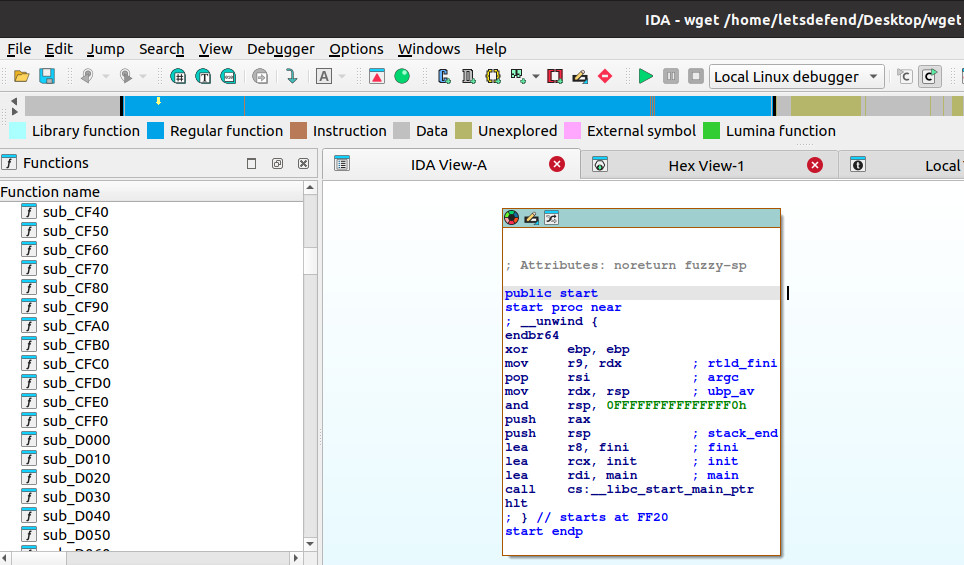Click the red breakpoint diamond icon
Viewport: 964px width, 565px height.
tap(605, 76)
